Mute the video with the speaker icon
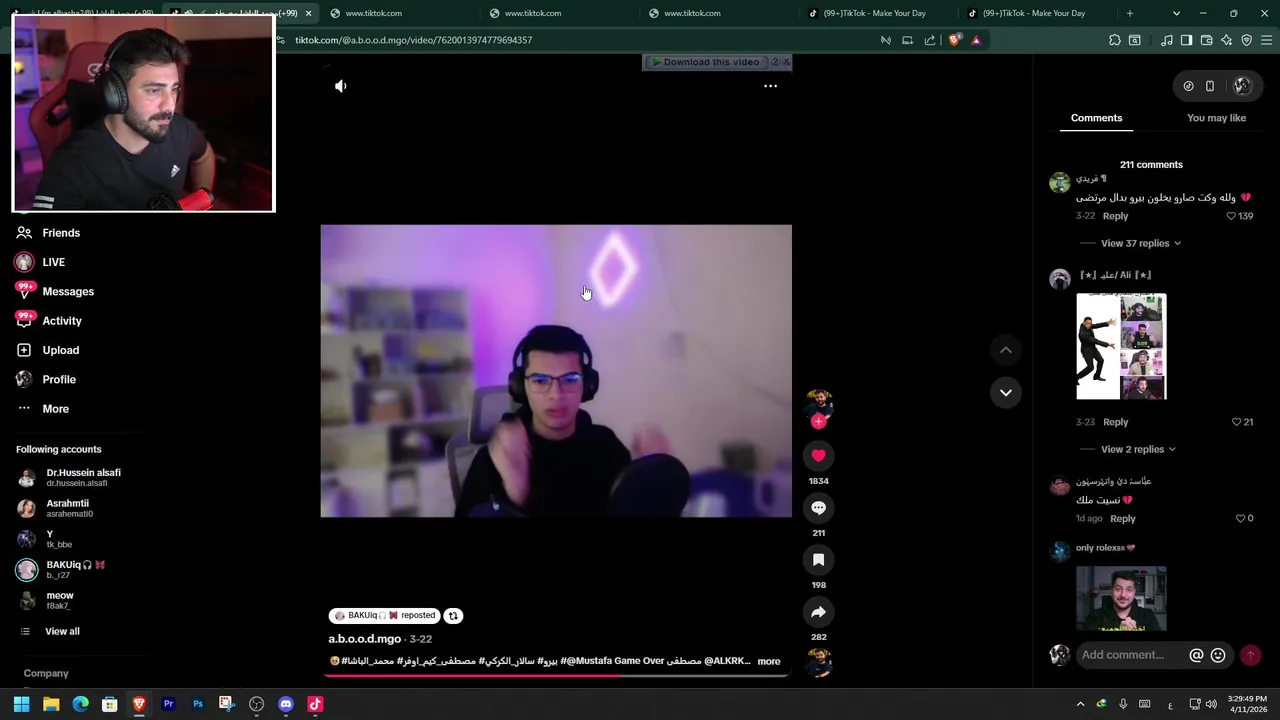This screenshot has width=1280, height=720. (x=341, y=86)
